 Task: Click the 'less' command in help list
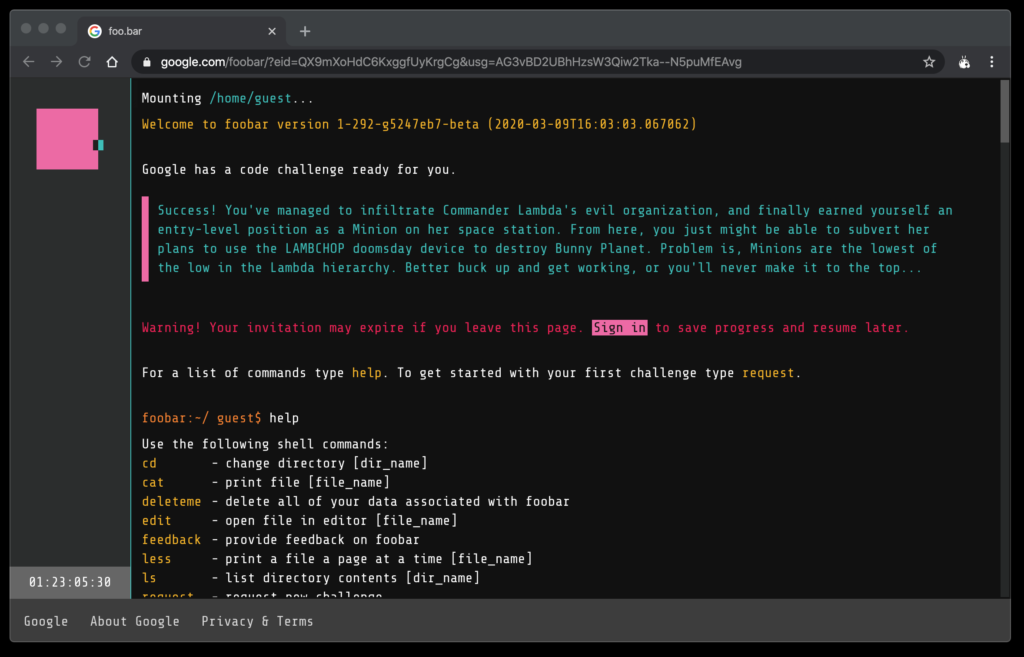point(157,559)
